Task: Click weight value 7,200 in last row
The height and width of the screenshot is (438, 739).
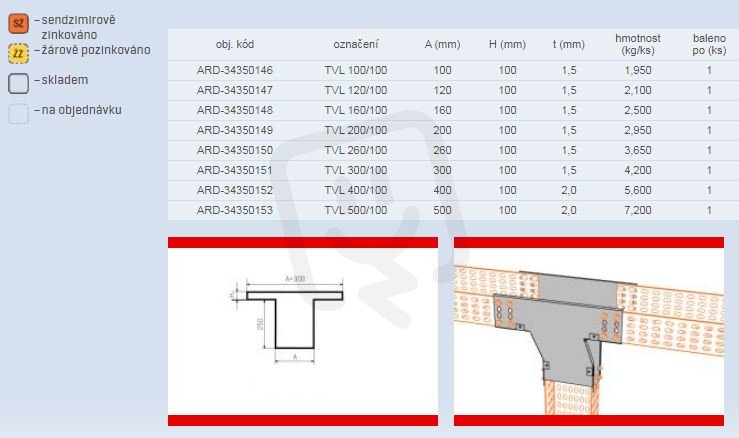Action: (x=638, y=210)
